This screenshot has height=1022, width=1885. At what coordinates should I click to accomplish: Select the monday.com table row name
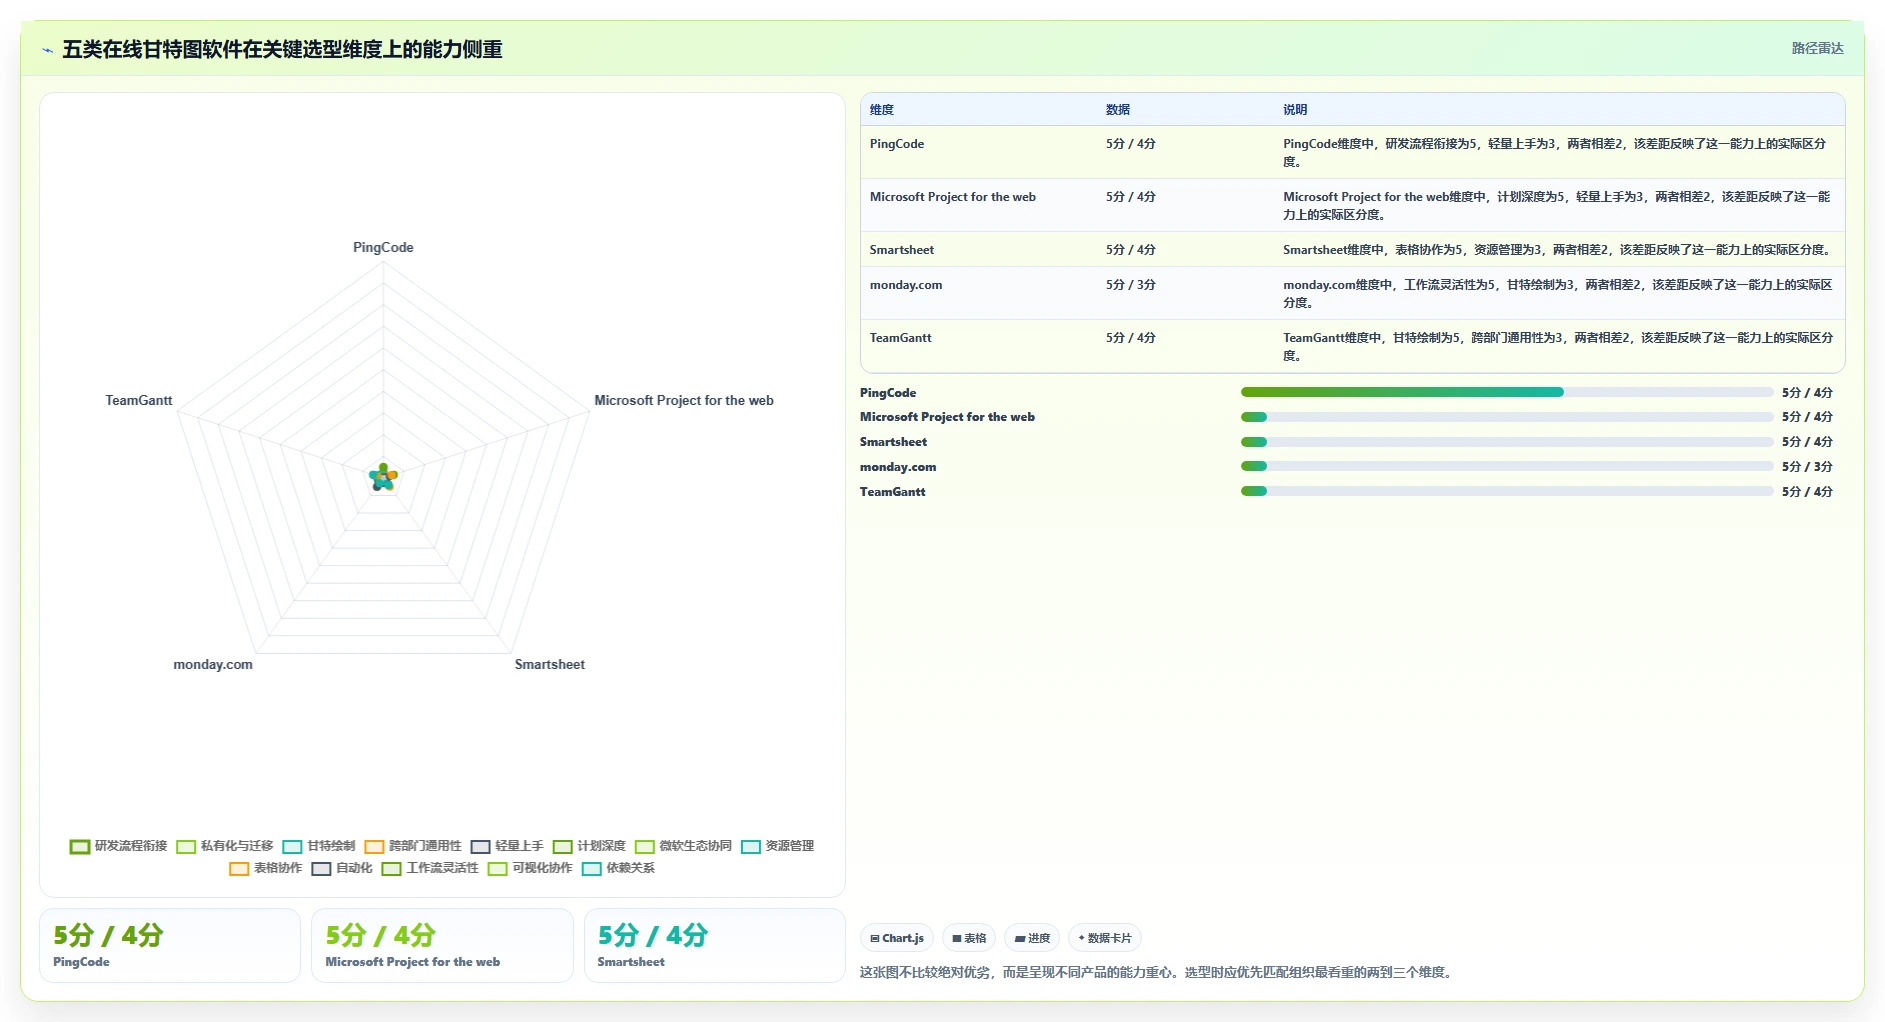[x=906, y=285]
